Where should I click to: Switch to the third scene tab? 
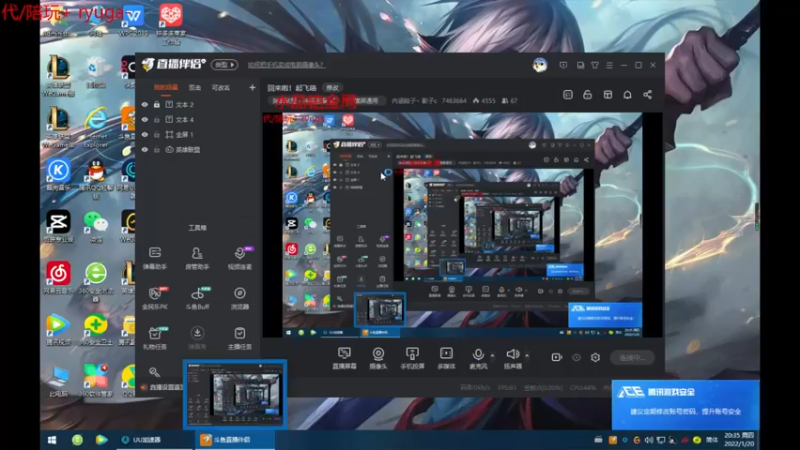[x=221, y=88]
